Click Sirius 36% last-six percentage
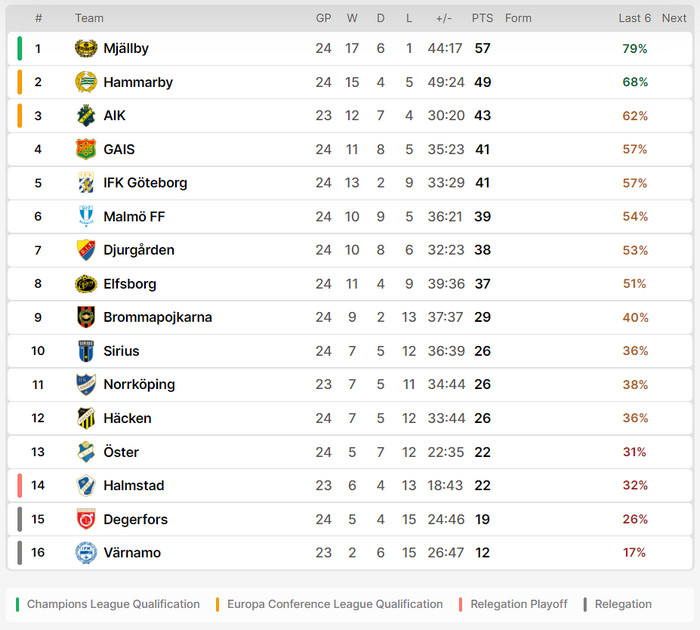The width and height of the screenshot is (700, 630). click(x=635, y=351)
